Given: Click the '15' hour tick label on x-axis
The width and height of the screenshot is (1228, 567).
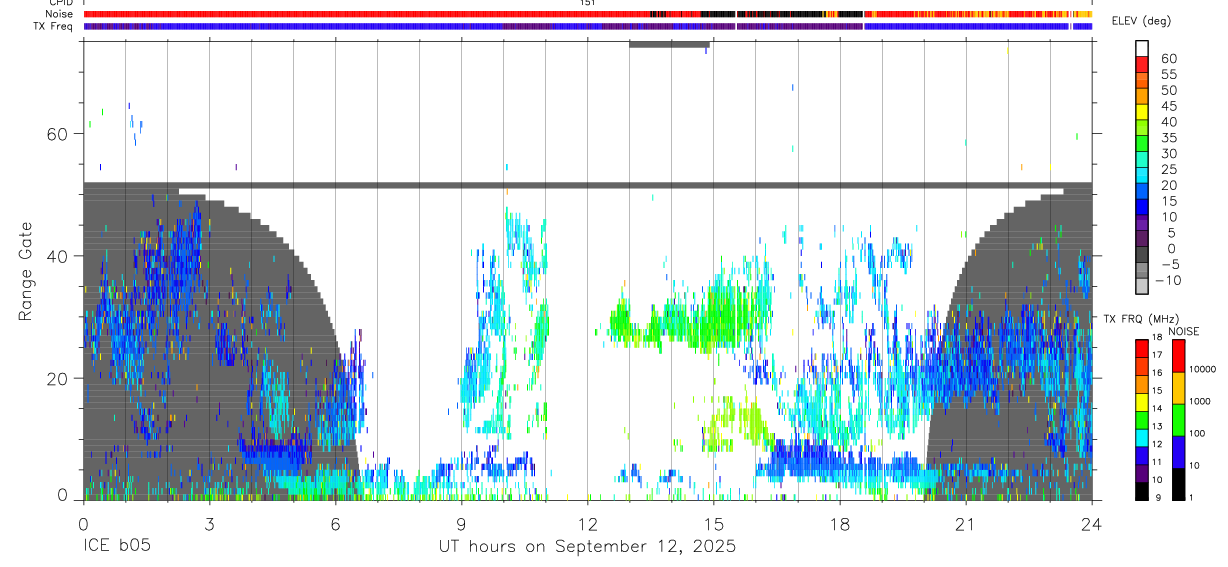Looking at the screenshot, I should [x=714, y=524].
